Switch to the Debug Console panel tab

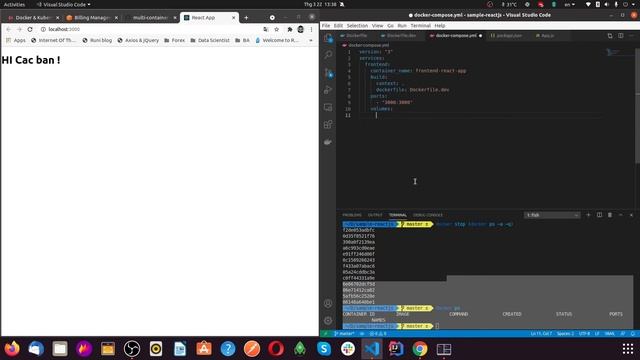(x=428, y=215)
